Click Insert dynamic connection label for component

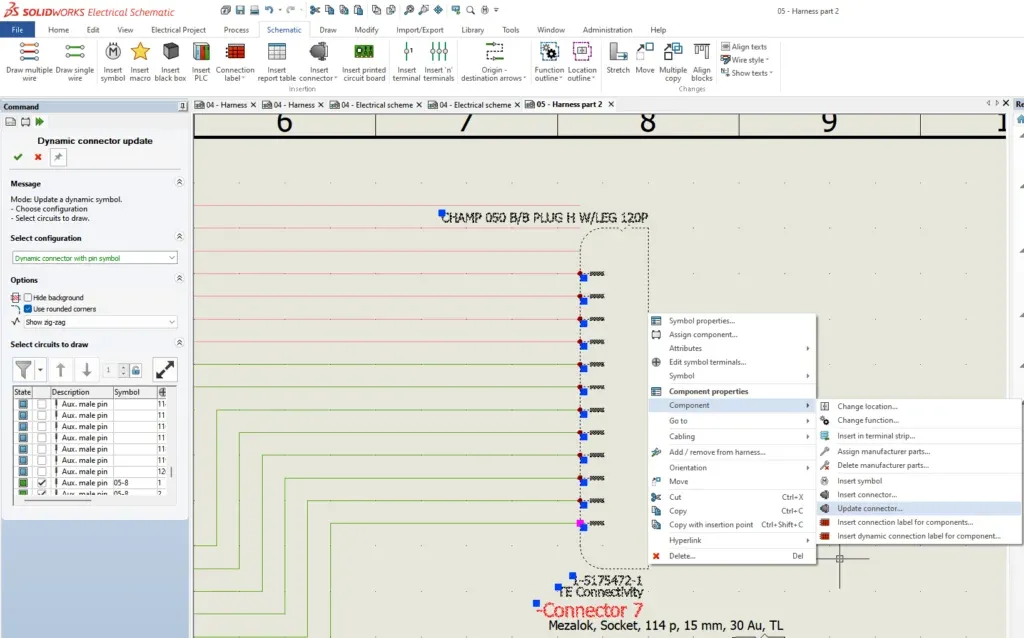click(x=919, y=536)
